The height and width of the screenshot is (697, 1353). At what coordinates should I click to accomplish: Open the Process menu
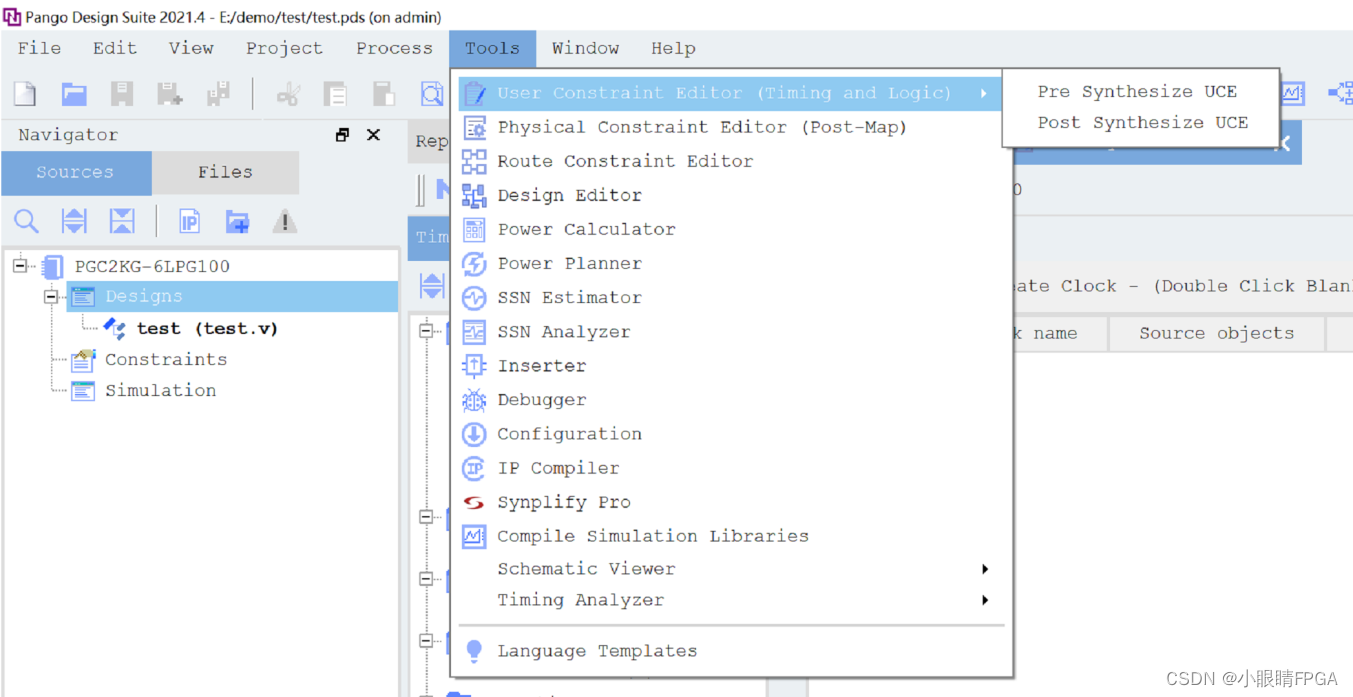click(394, 48)
